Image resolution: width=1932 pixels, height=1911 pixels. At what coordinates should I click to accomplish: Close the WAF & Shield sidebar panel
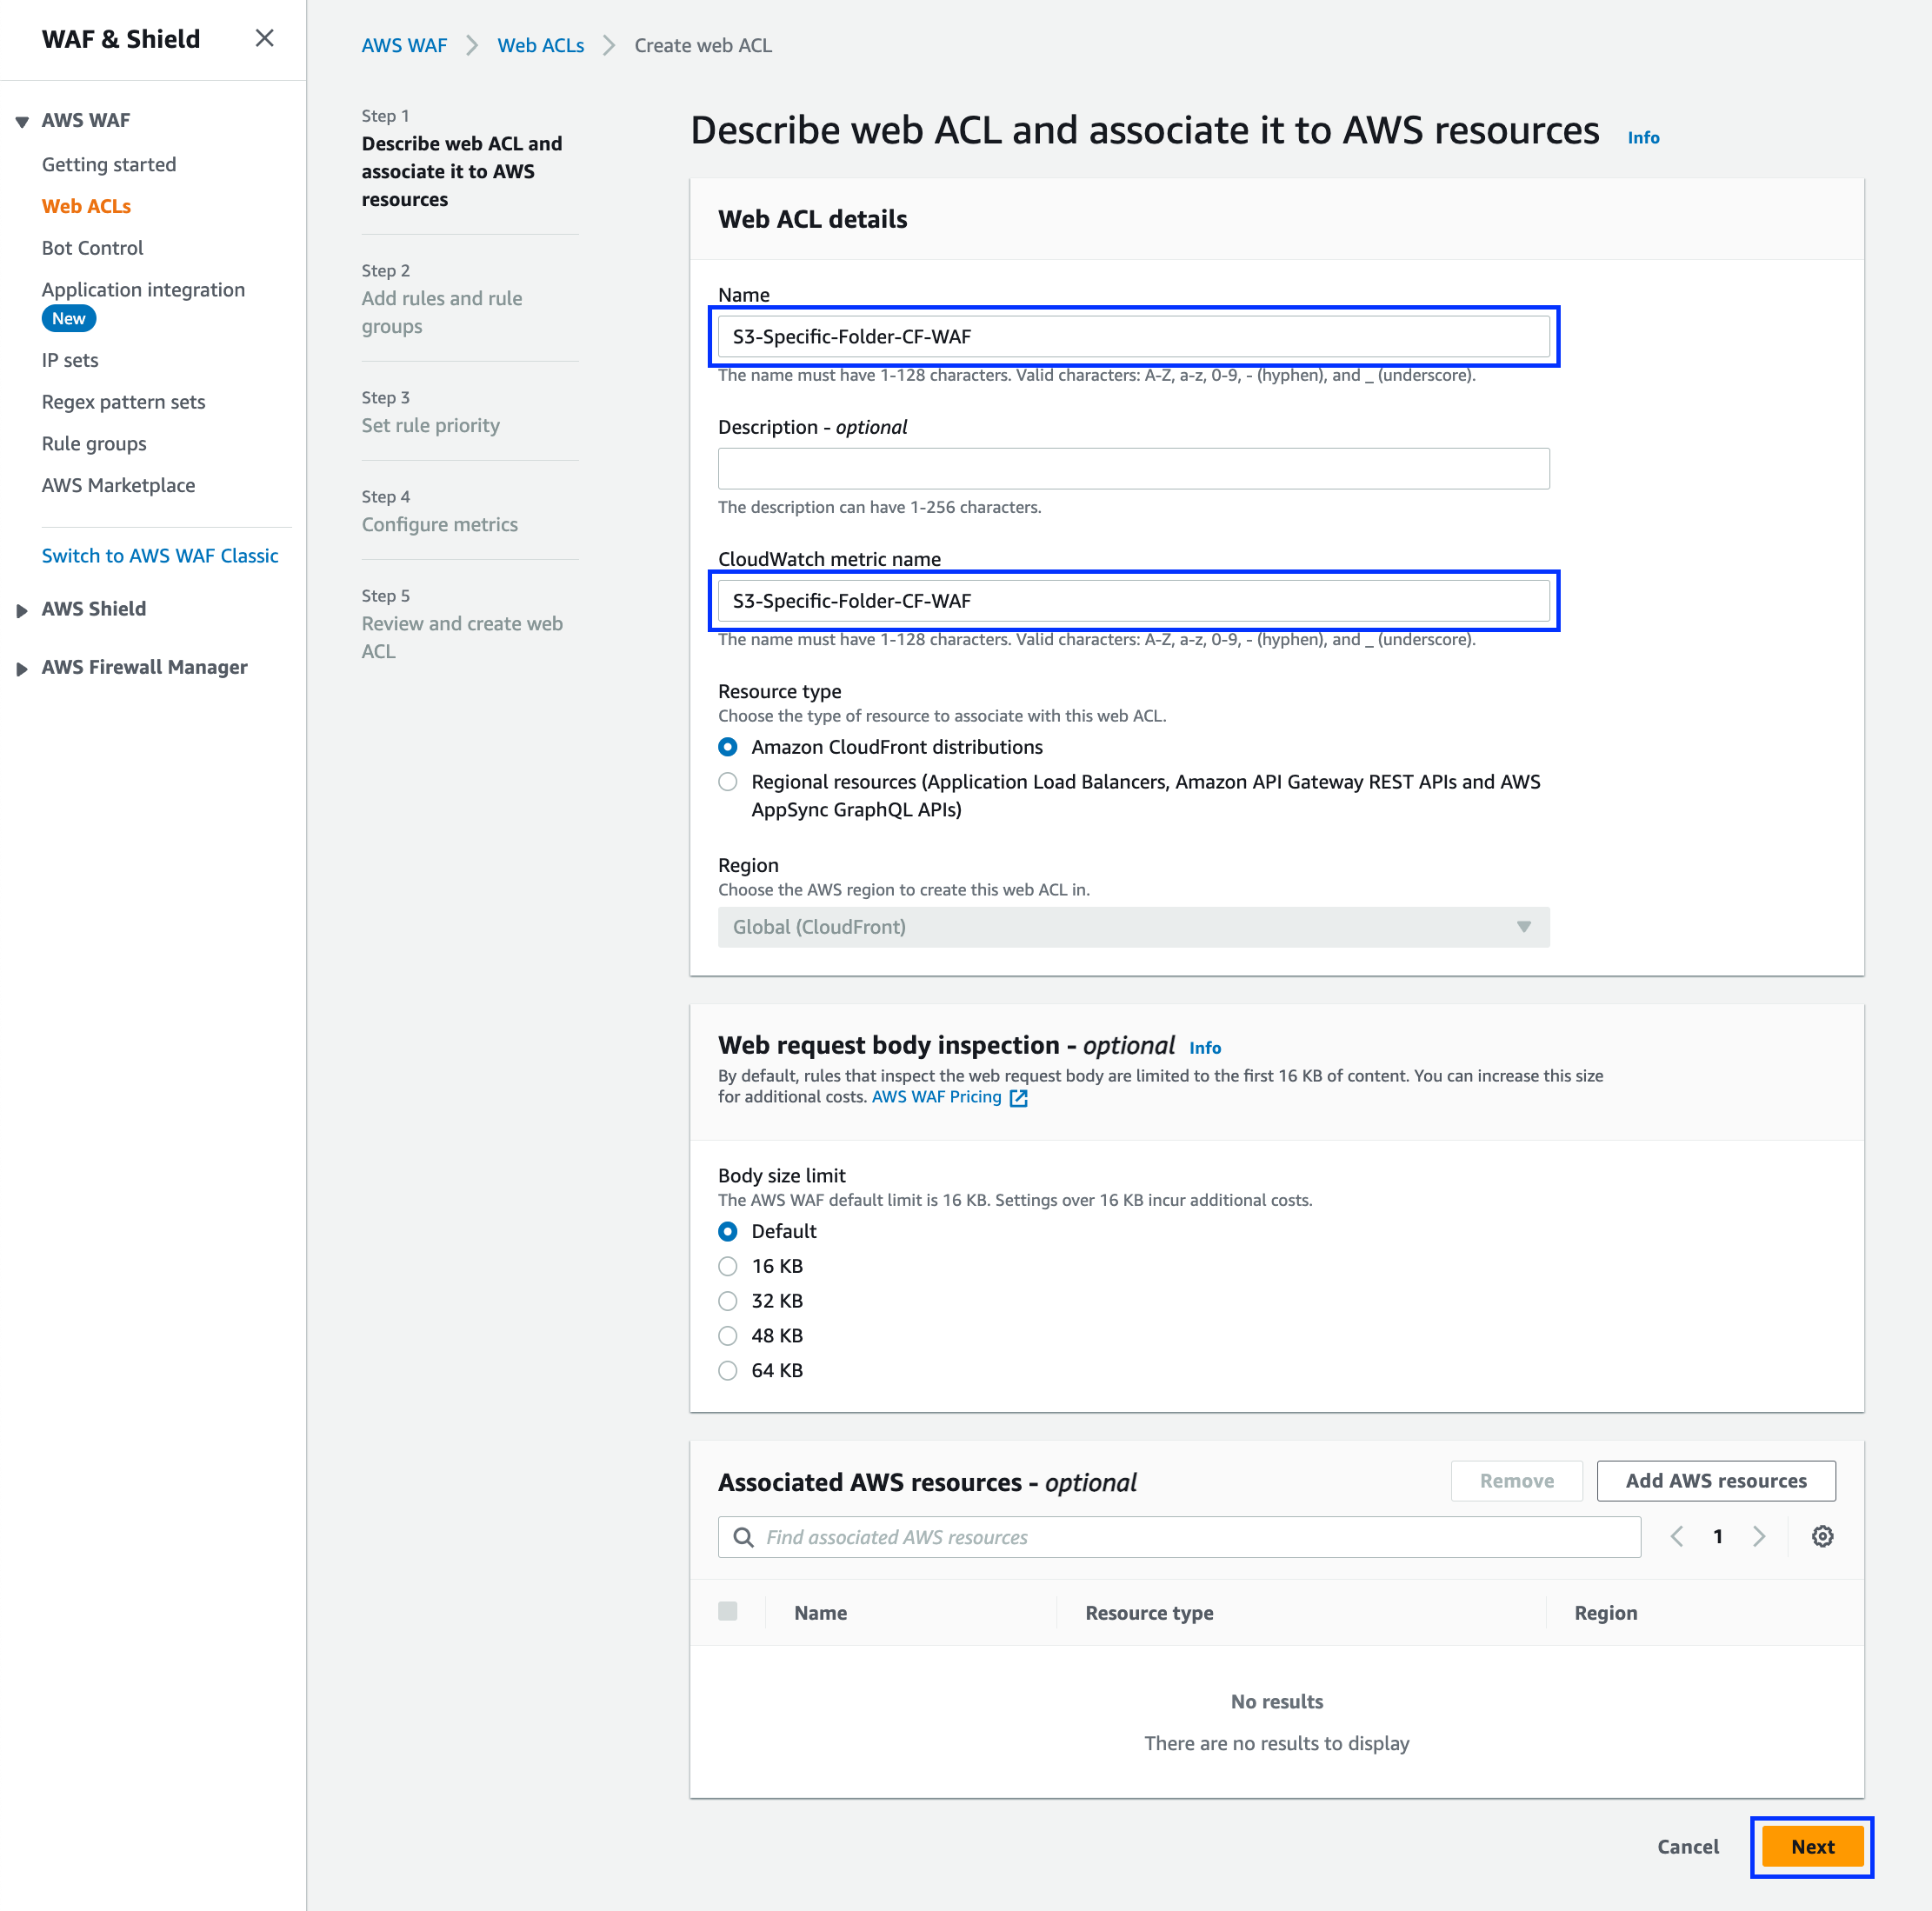(x=264, y=38)
